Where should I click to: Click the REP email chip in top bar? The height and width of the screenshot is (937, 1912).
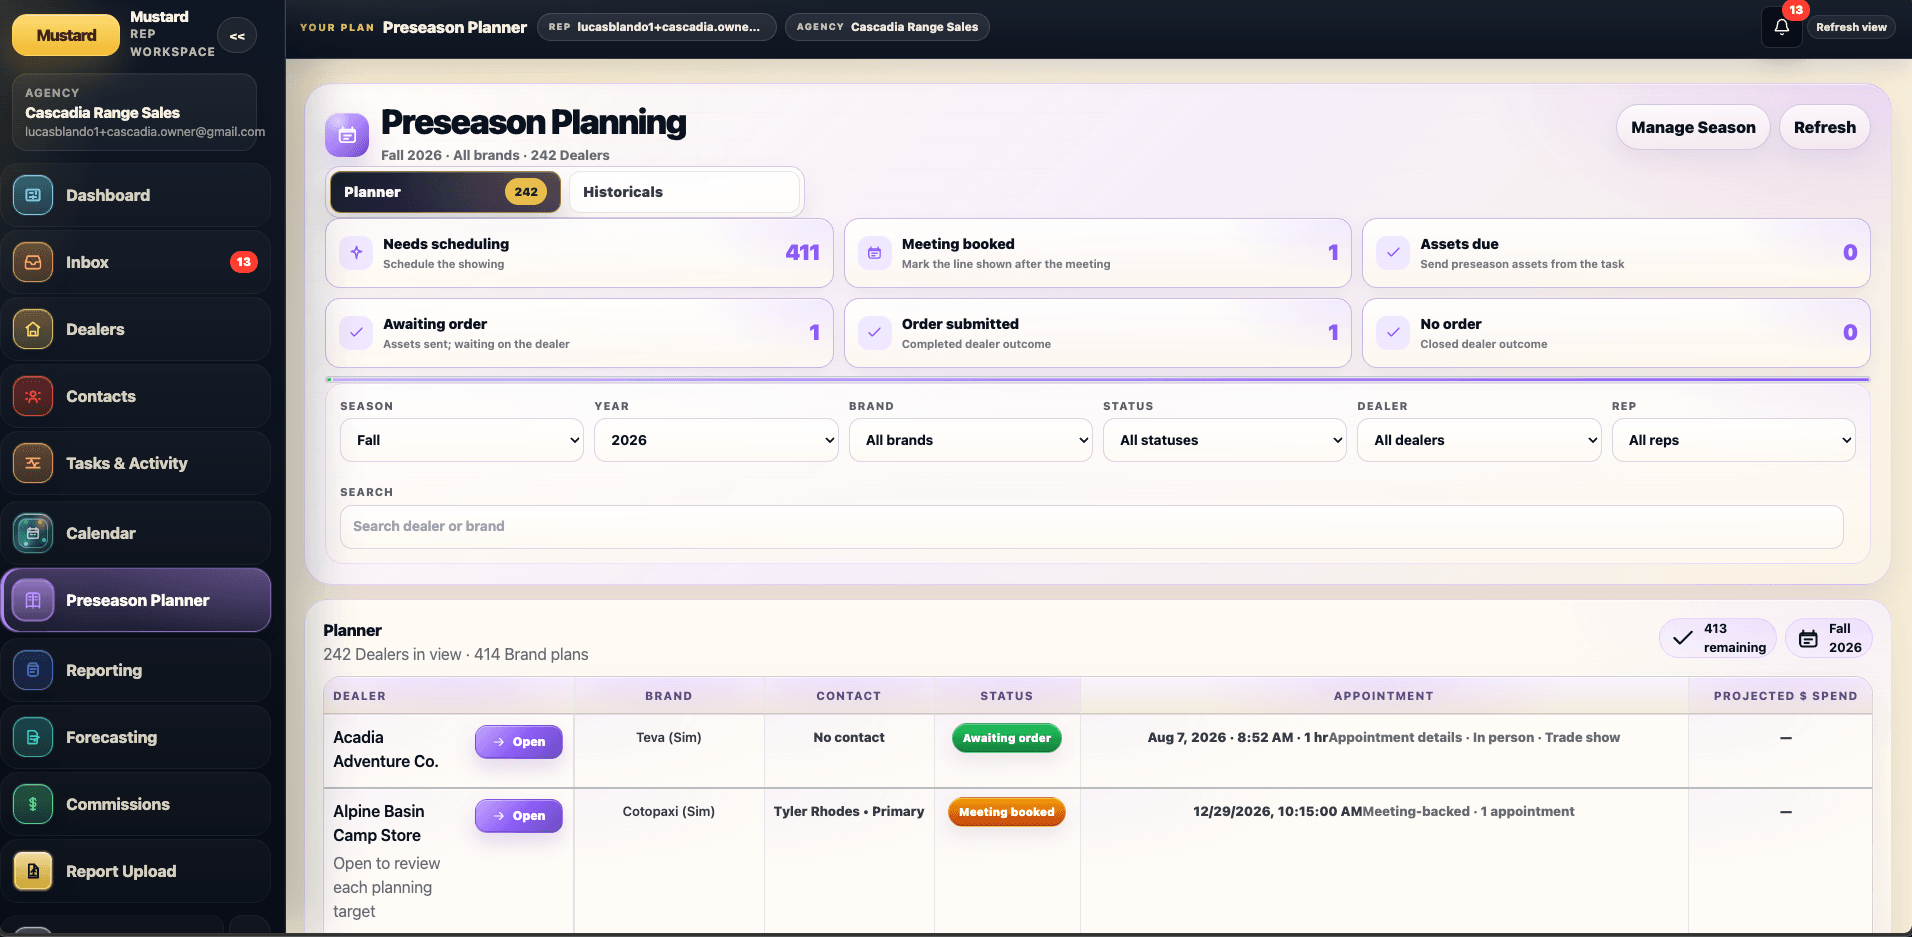[656, 27]
